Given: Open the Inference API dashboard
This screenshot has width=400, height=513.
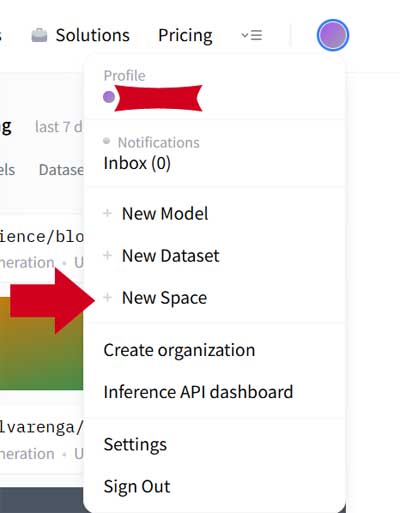Looking at the screenshot, I should pyautogui.click(x=198, y=392).
